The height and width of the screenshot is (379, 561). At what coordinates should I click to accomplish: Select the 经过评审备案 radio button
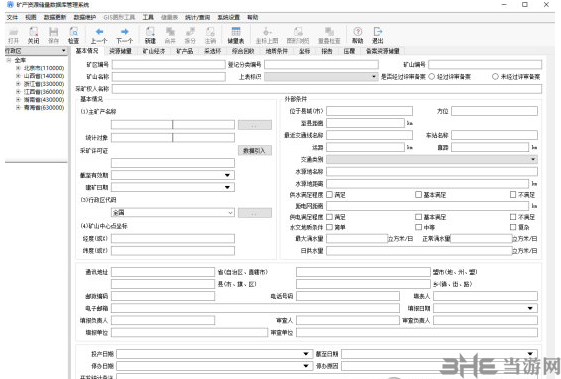(x=431, y=76)
